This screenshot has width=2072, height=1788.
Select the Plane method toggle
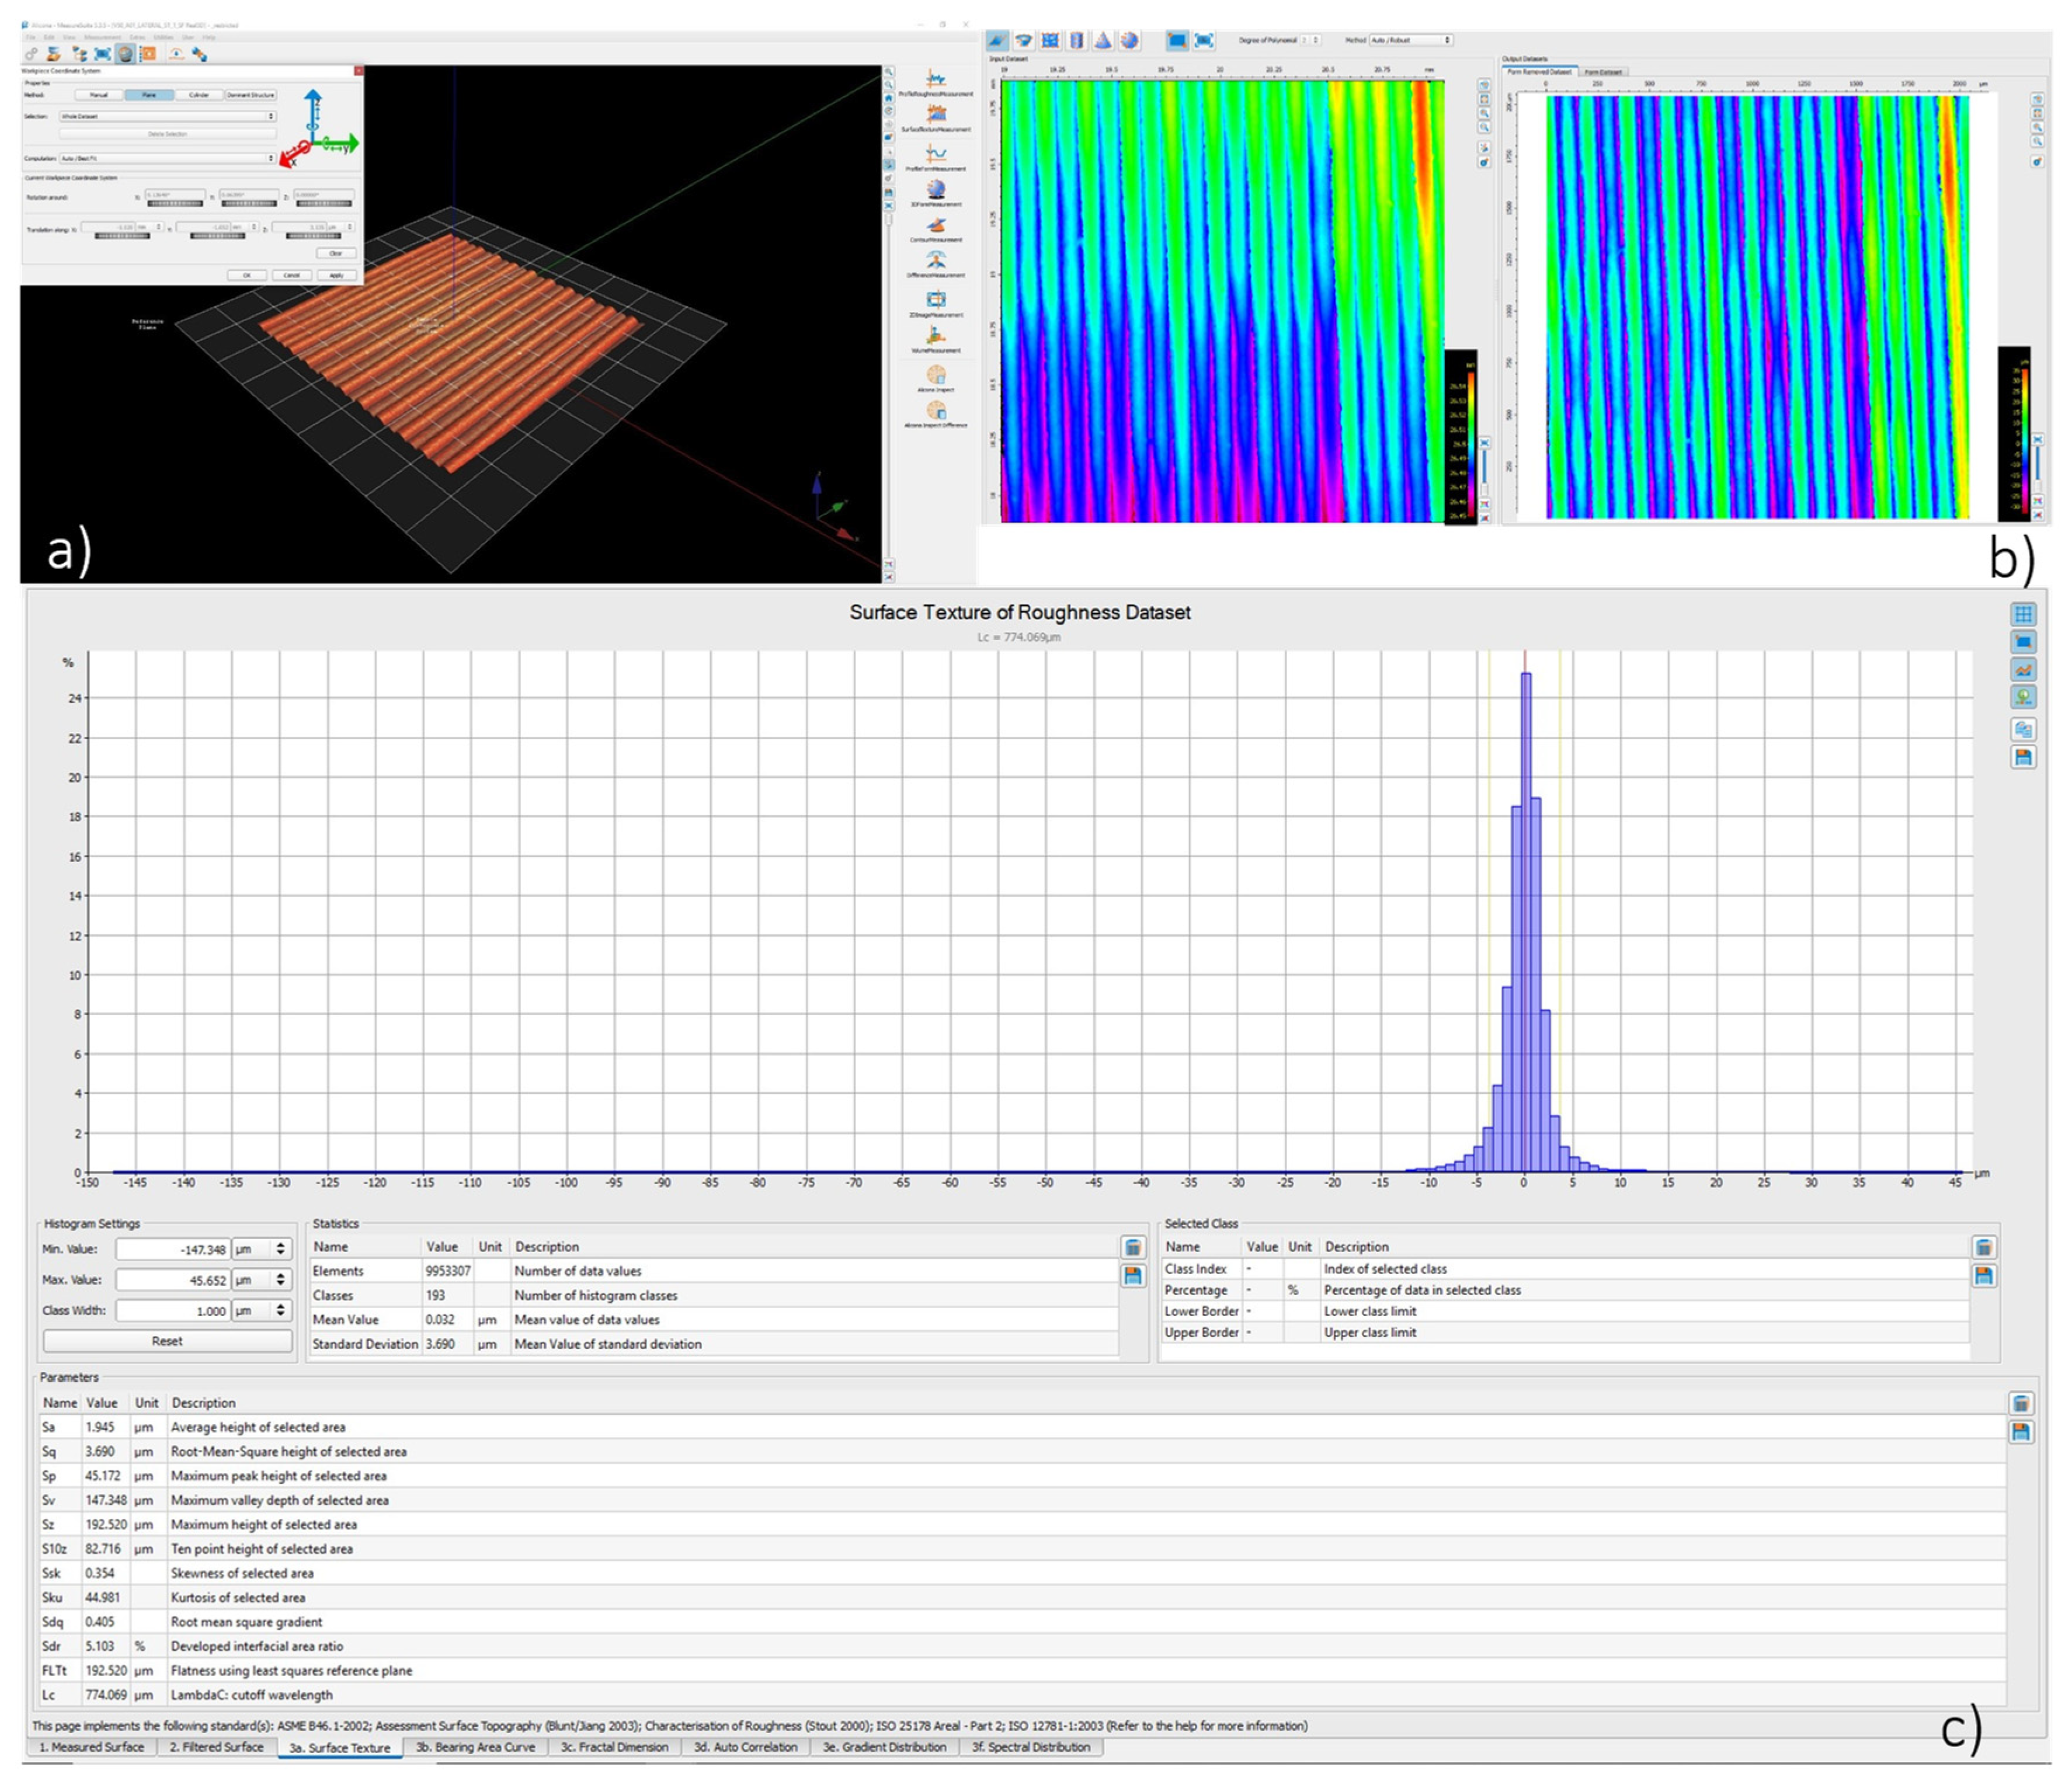[x=149, y=95]
